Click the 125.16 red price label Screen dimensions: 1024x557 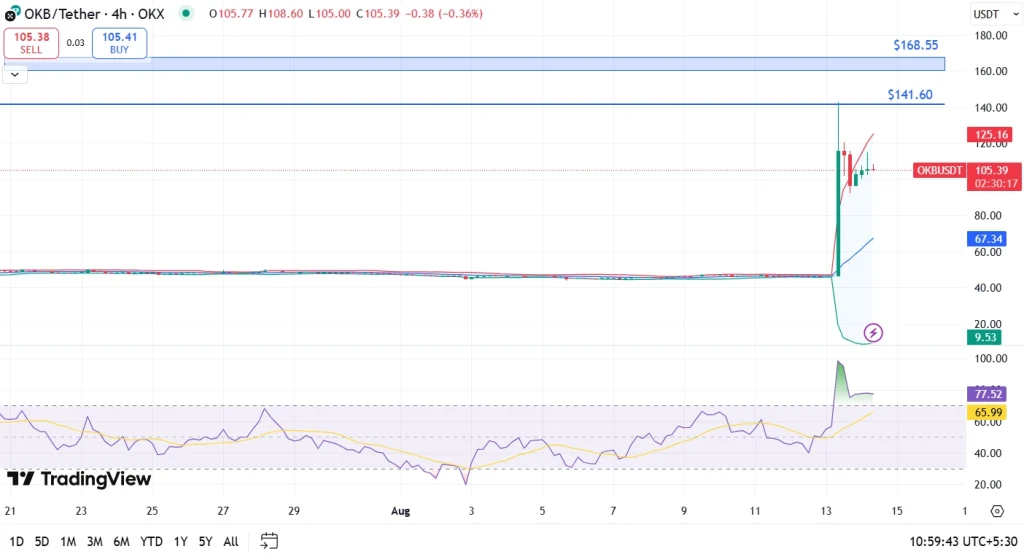(x=990, y=135)
